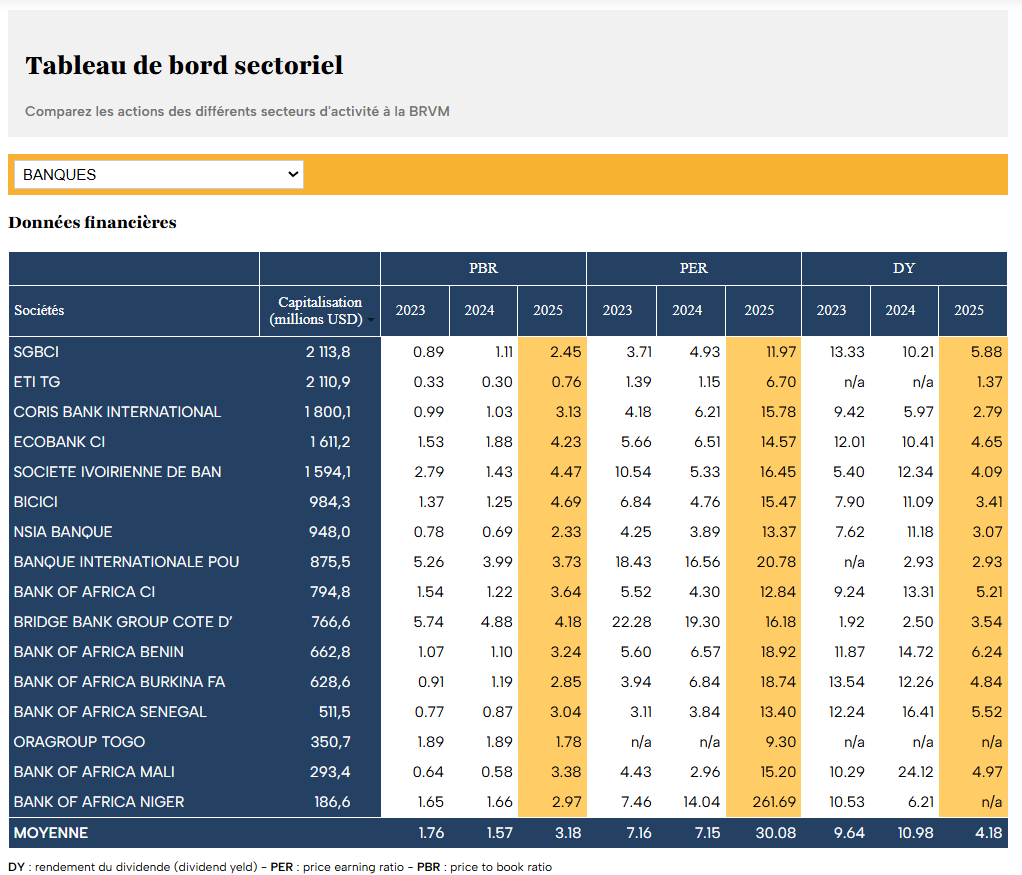Sort by Capitalisation column arrow
The image size is (1022, 875).
tap(371, 320)
